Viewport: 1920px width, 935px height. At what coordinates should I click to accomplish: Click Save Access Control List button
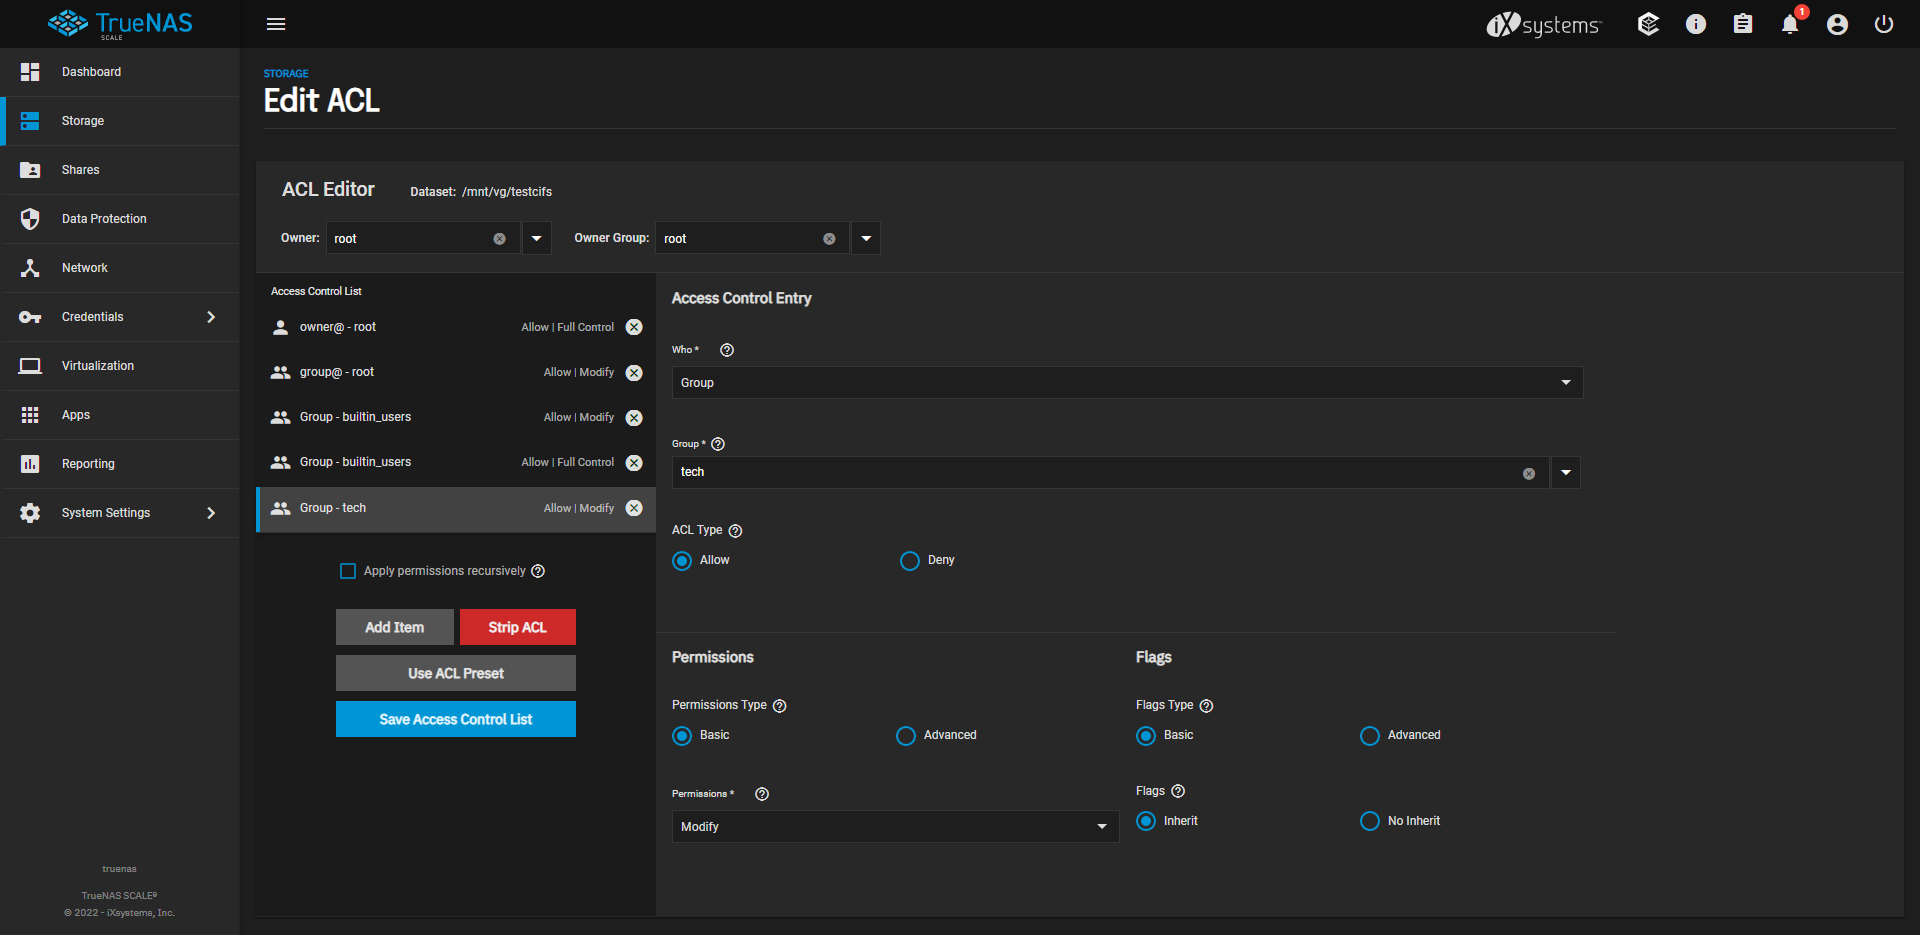[456, 719]
